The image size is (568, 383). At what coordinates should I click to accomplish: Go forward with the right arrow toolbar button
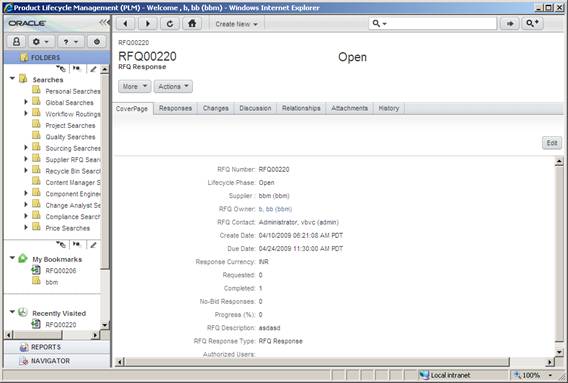pyautogui.click(x=148, y=24)
